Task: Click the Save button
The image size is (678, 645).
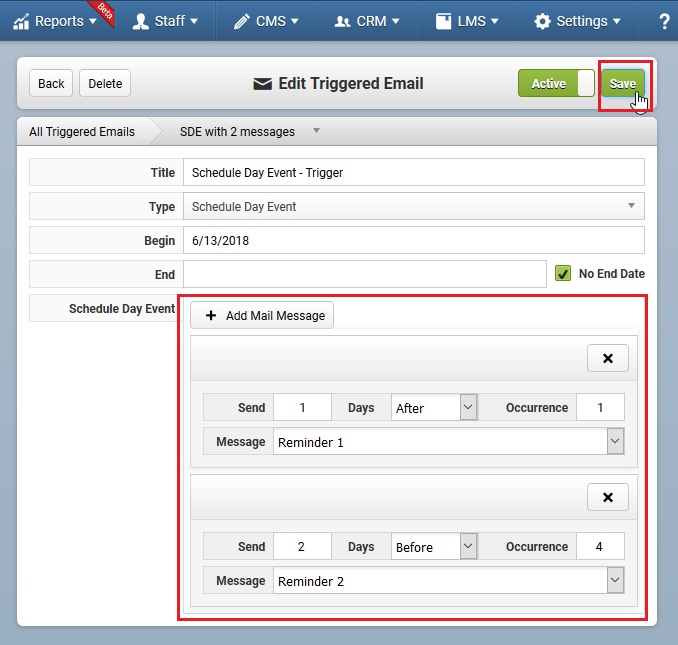Action: click(623, 83)
